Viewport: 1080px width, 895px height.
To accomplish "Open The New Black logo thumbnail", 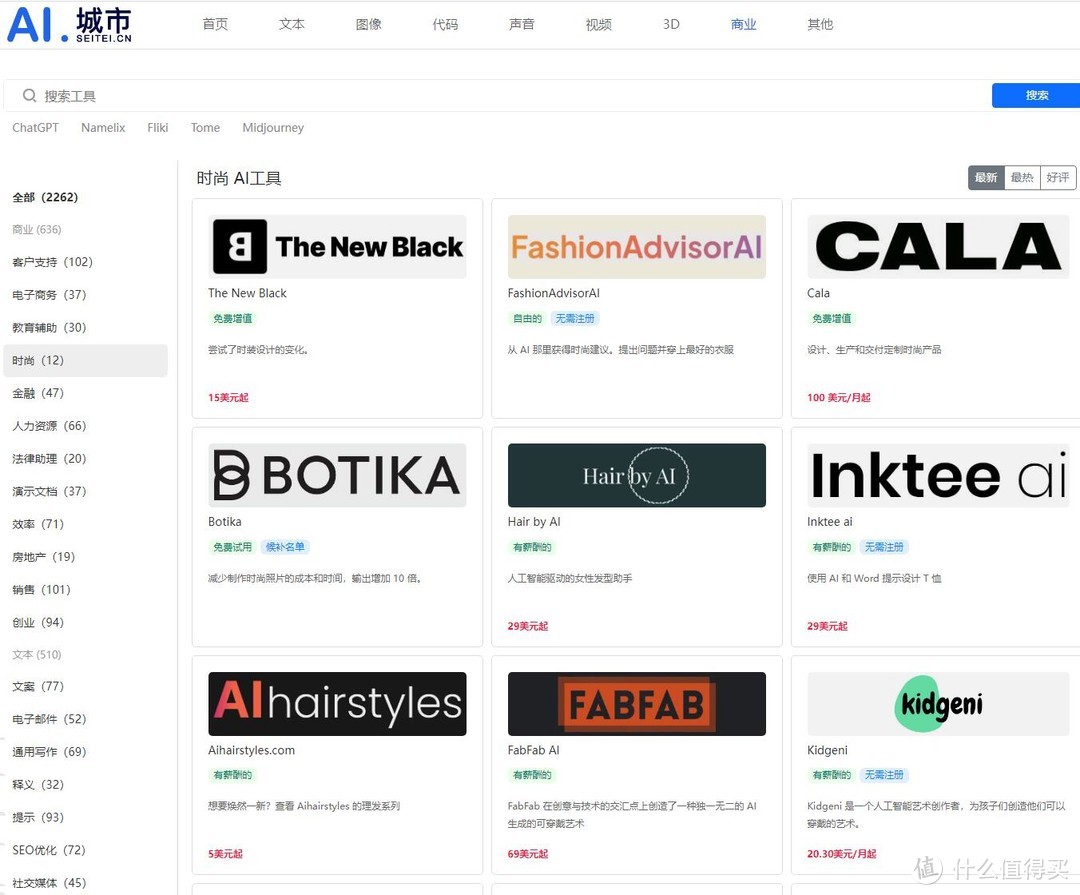I will (x=337, y=247).
